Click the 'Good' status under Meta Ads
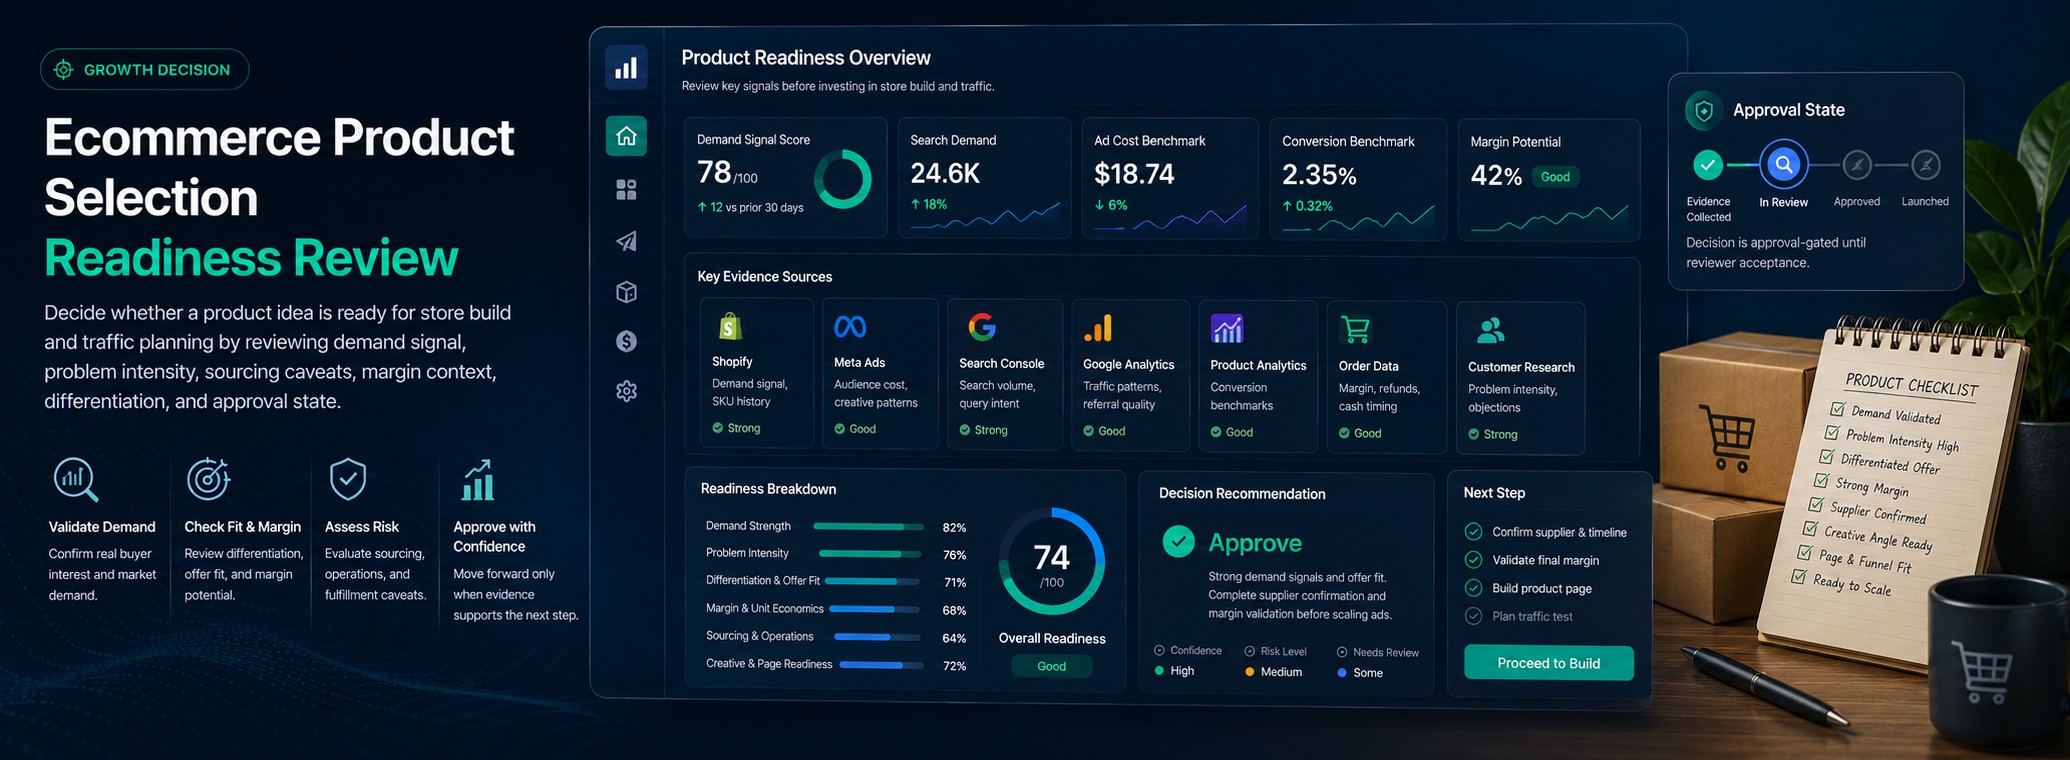Screen dimensions: 2070x760 click(855, 429)
